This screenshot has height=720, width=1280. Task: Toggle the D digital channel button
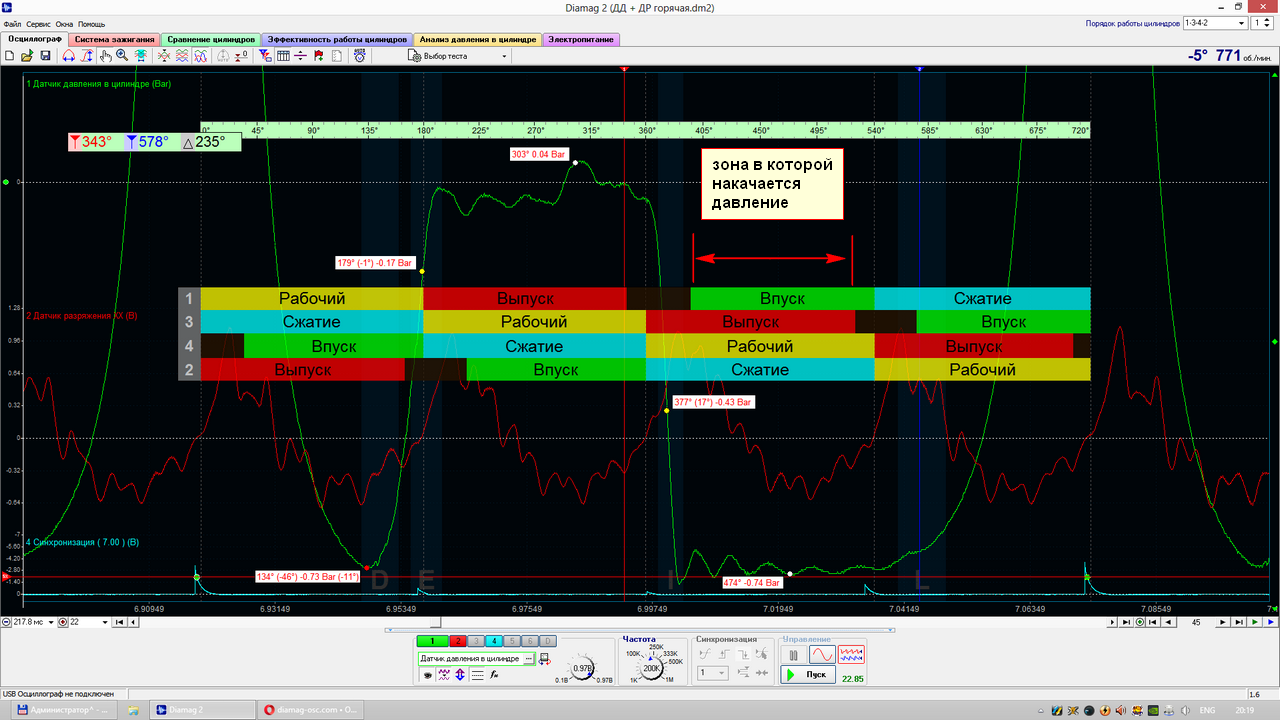tap(548, 641)
